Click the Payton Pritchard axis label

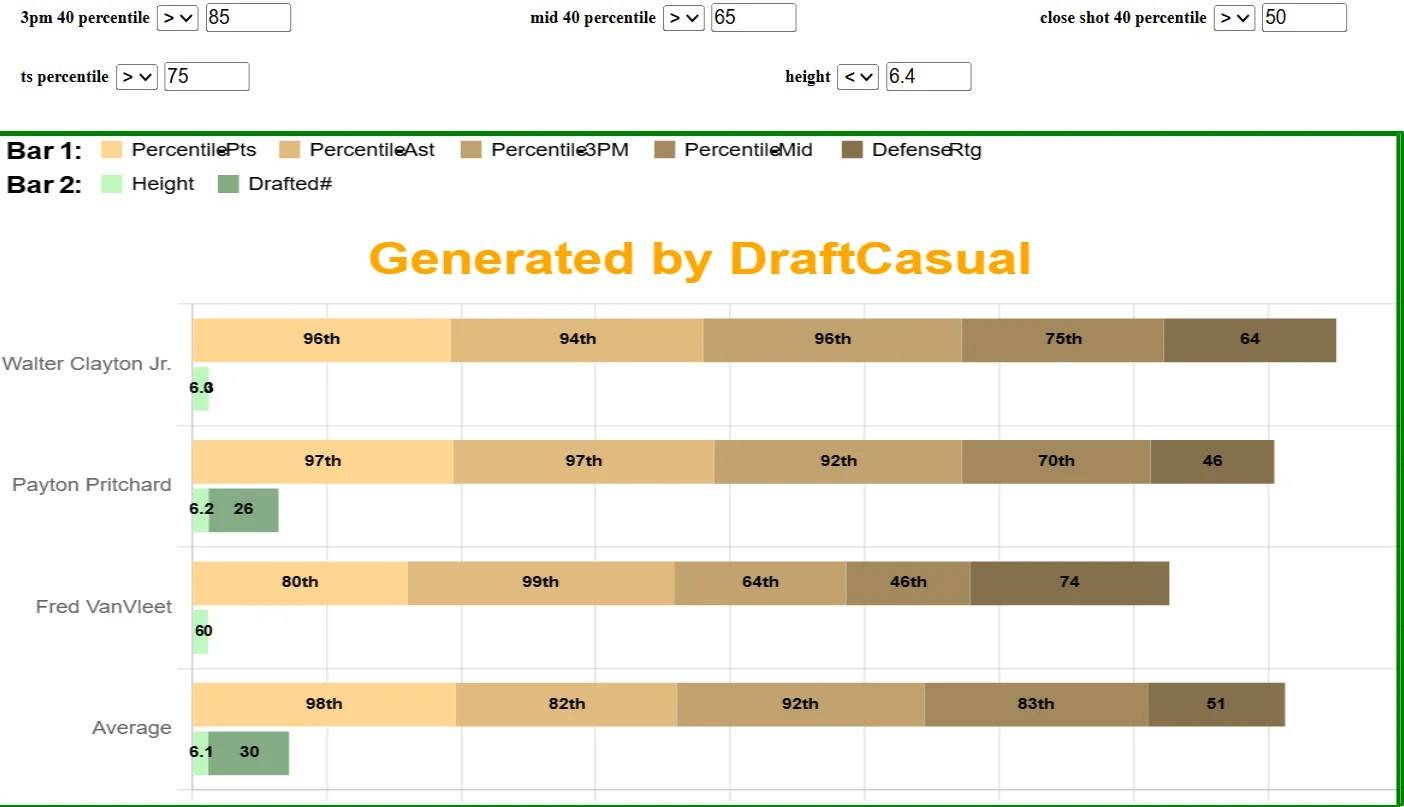(x=92, y=485)
